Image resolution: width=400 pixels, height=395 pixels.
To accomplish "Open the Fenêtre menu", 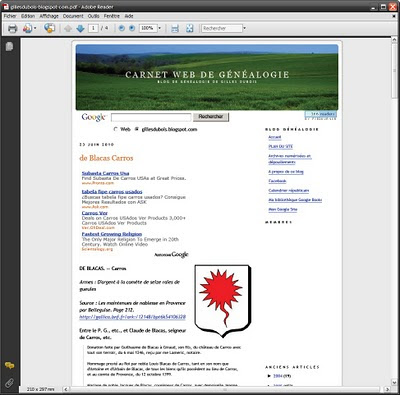I will pyautogui.click(x=111, y=16).
